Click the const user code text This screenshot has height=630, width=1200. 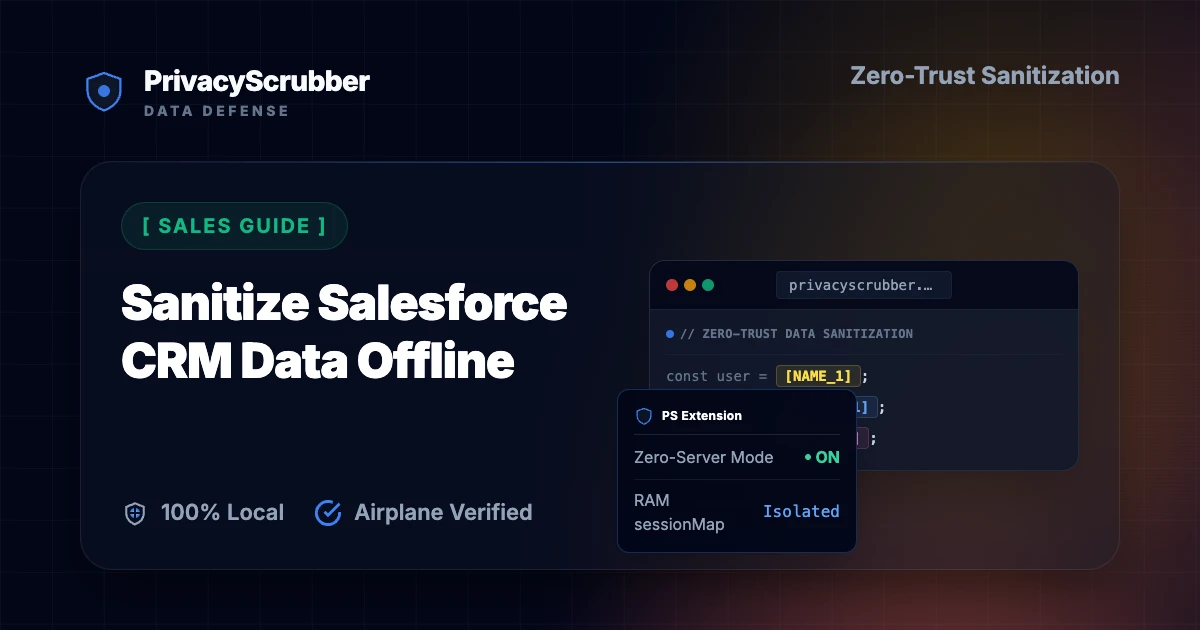click(716, 377)
